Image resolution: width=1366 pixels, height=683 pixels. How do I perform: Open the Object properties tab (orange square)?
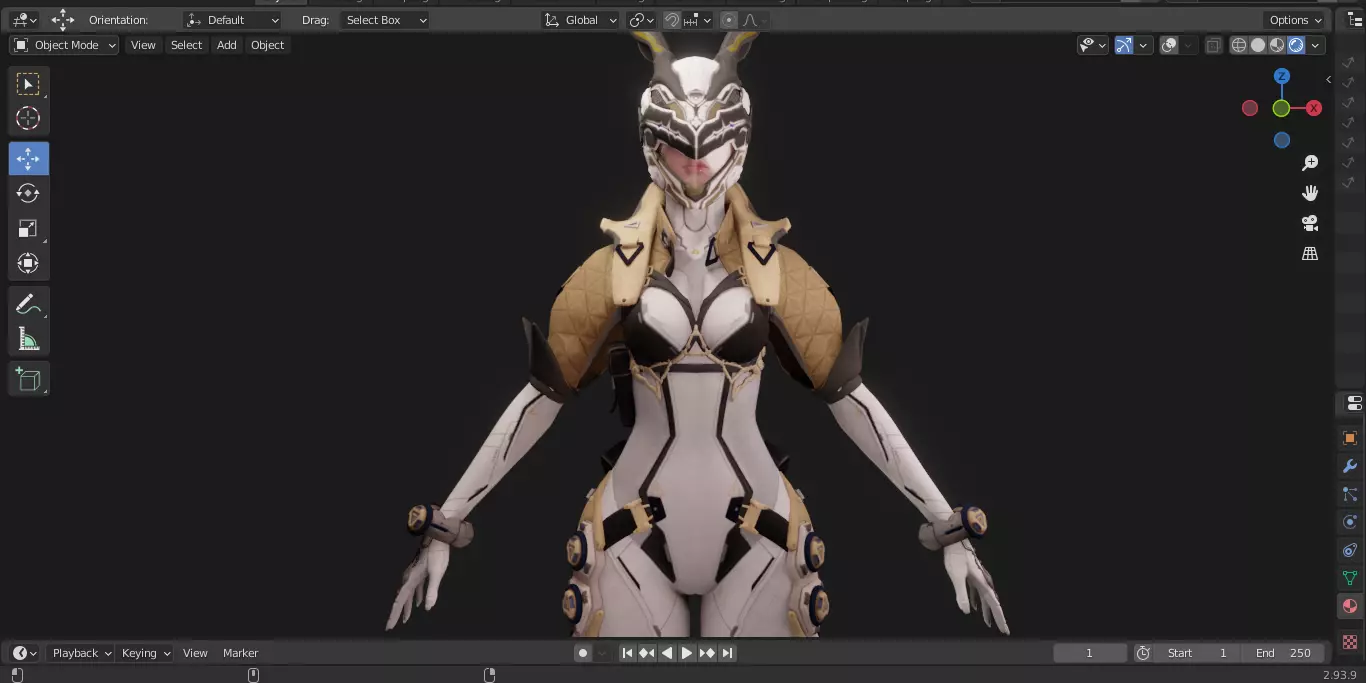1350,438
